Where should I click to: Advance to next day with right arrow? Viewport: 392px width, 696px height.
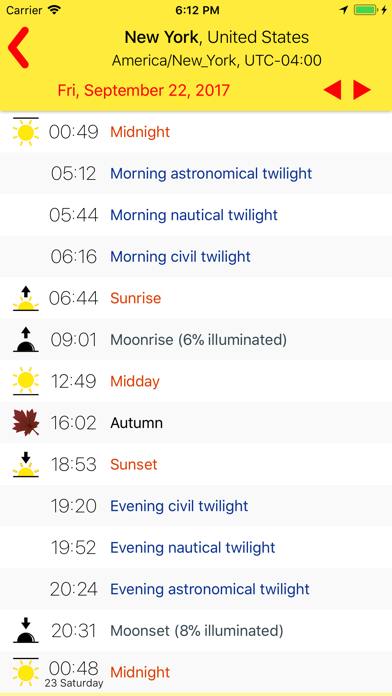362,90
